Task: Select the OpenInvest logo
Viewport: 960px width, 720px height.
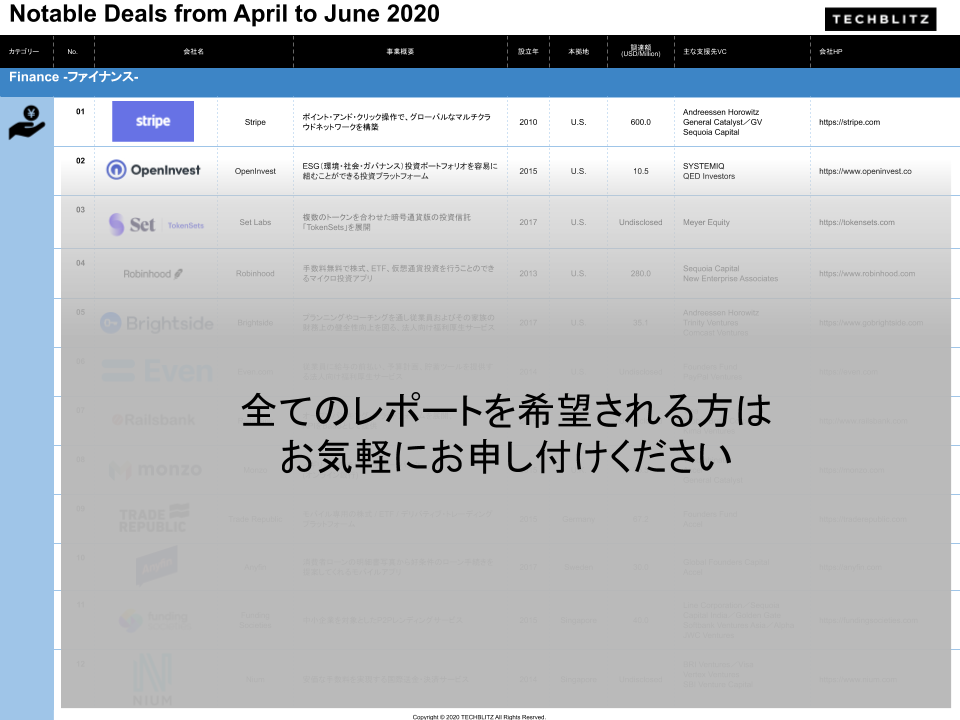Action: pos(153,170)
